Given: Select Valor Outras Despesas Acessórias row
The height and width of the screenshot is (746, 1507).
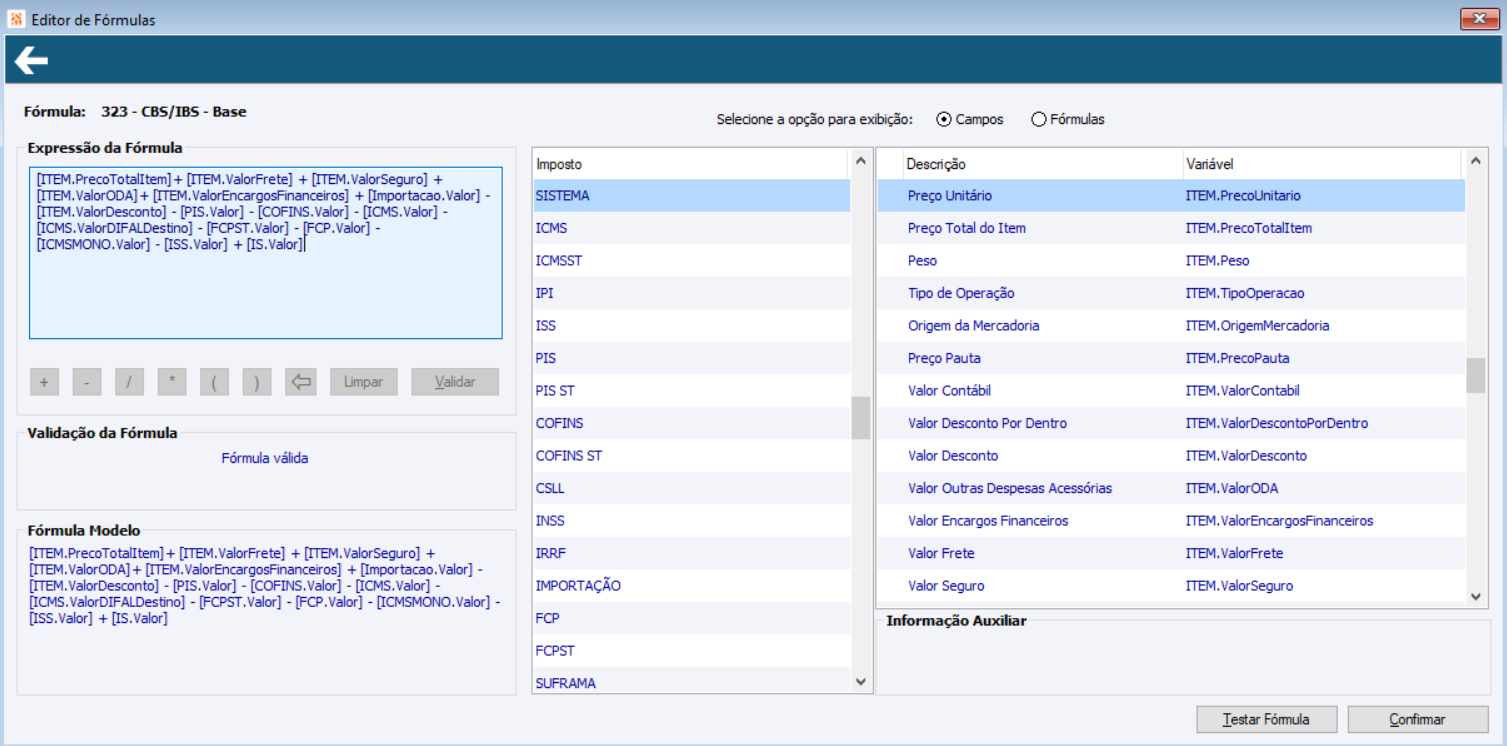Looking at the screenshot, I should pyautogui.click(x=1171, y=488).
